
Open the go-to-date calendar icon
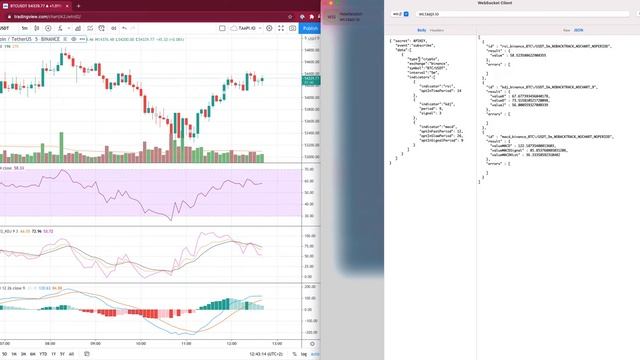click(x=87, y=354)
